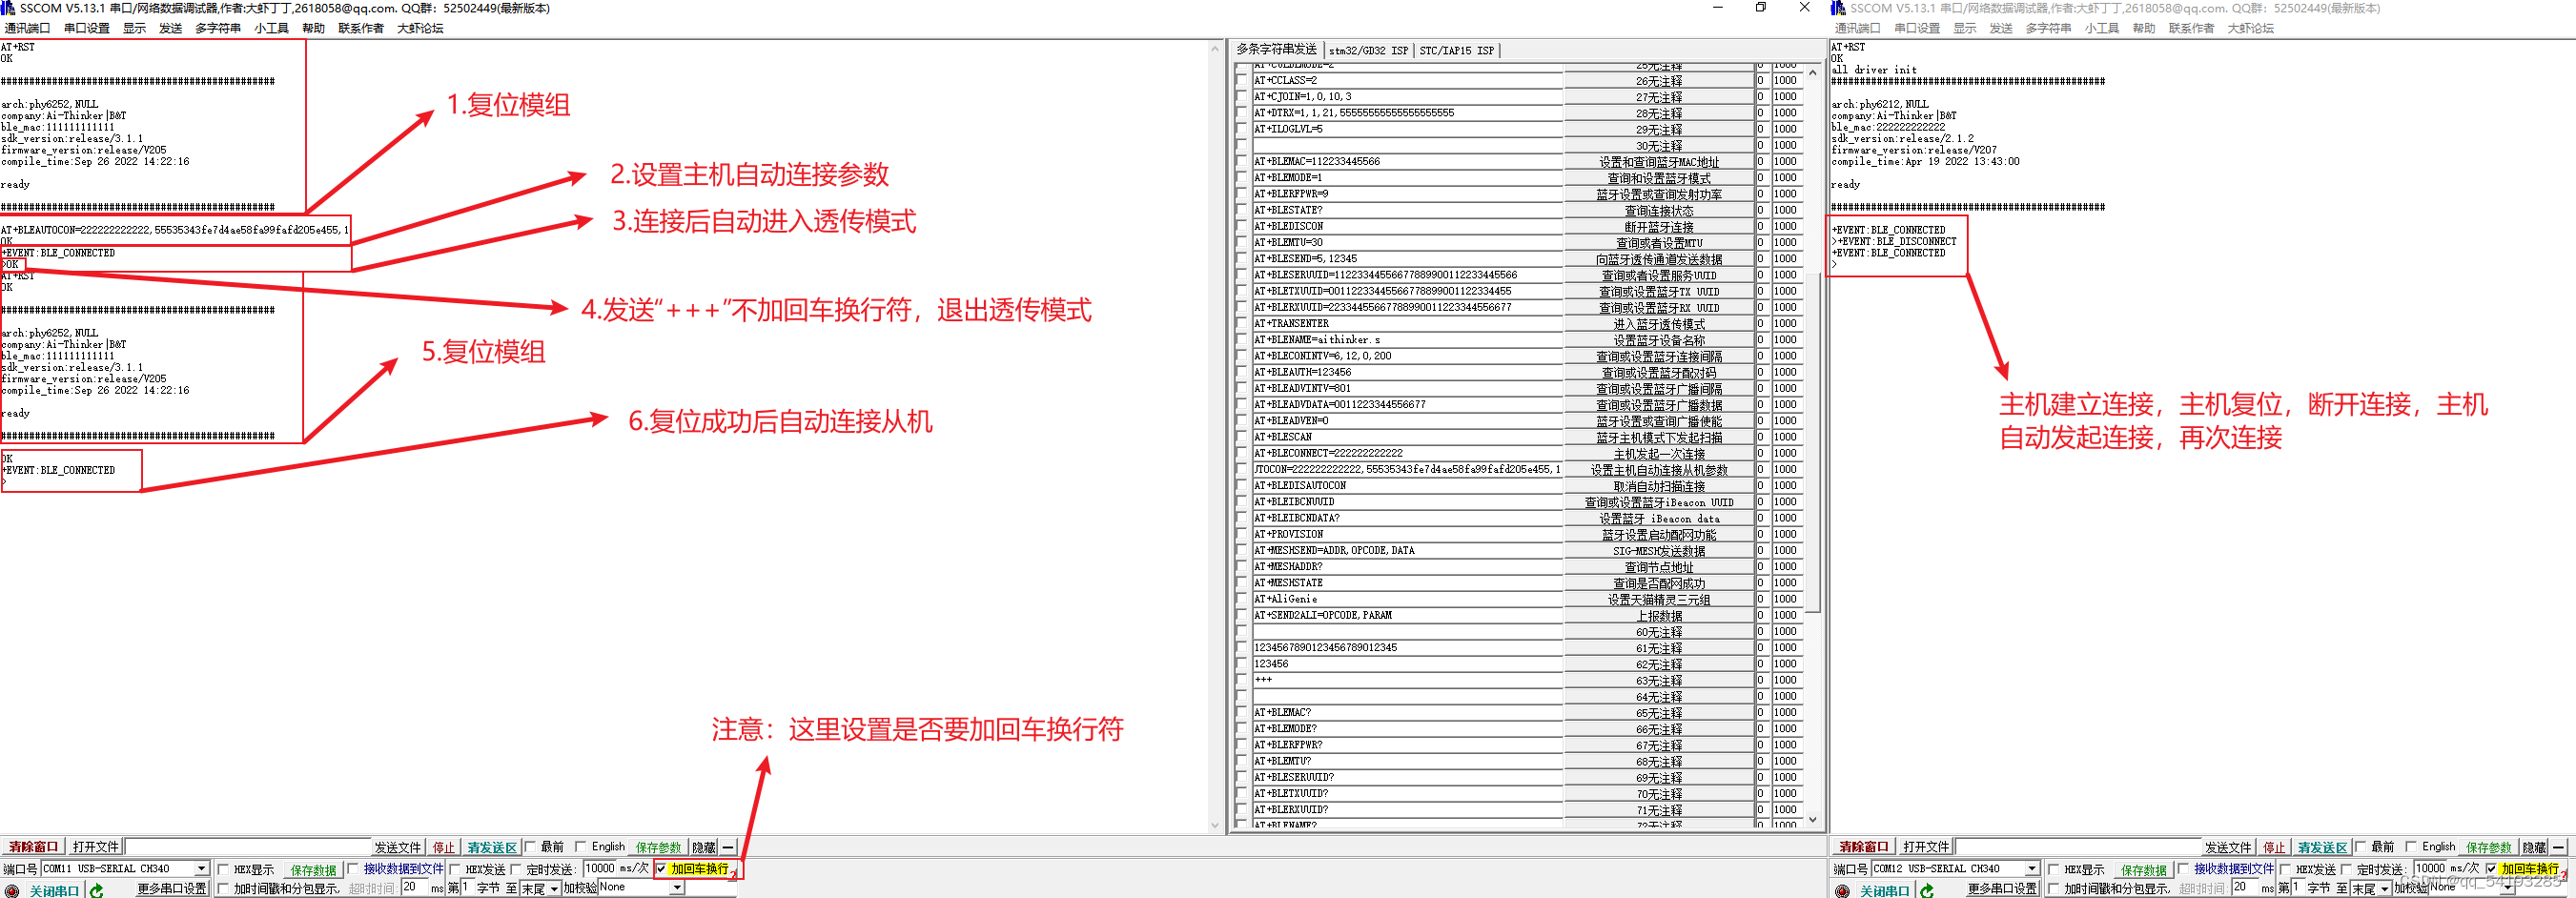Click the SSCOM app icon in left title bar

coord(8,8)
